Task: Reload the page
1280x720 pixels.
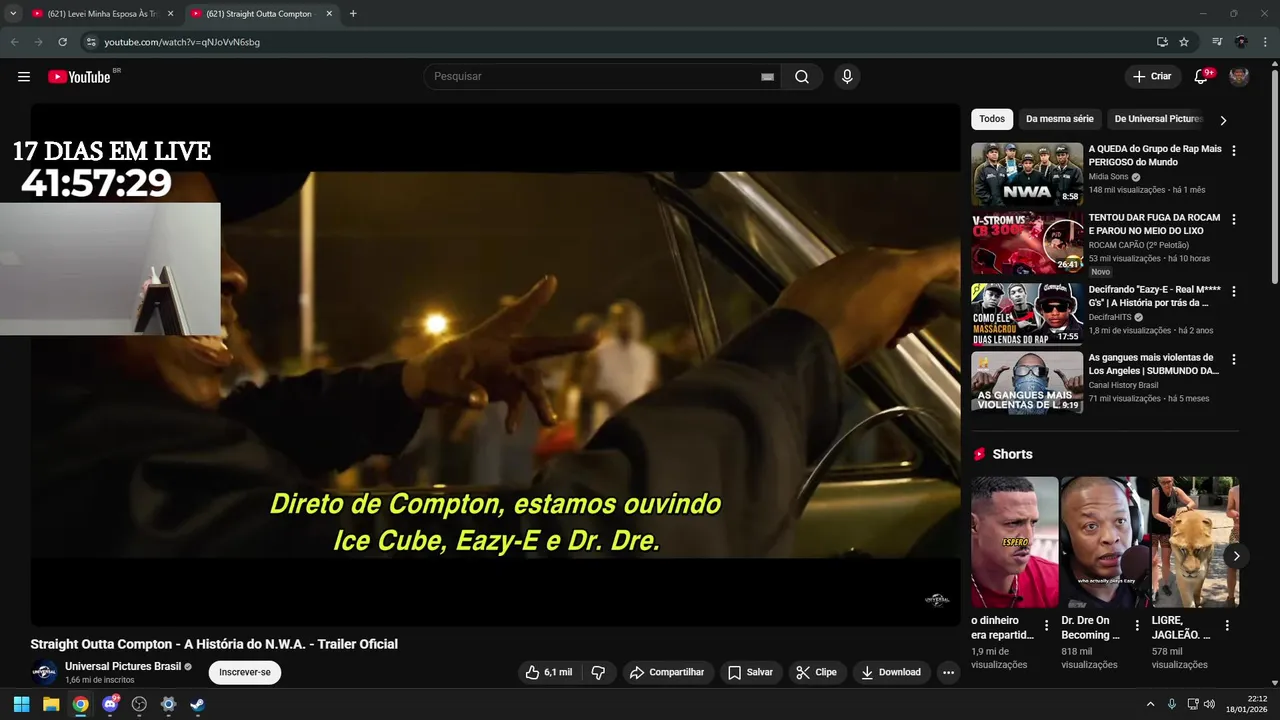Action: click(62, 42)
